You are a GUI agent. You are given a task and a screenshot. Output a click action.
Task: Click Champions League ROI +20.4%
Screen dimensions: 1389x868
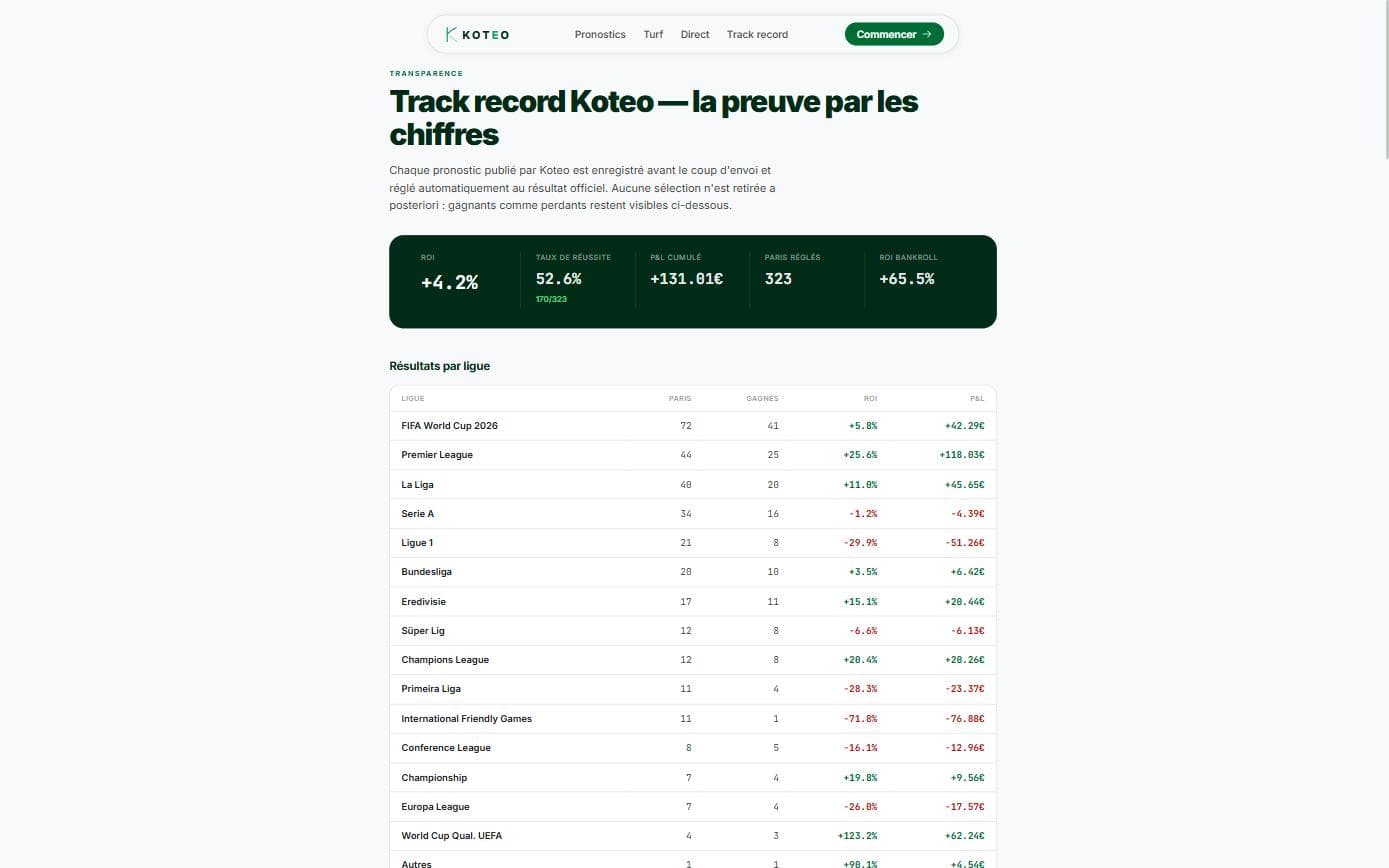859,660
